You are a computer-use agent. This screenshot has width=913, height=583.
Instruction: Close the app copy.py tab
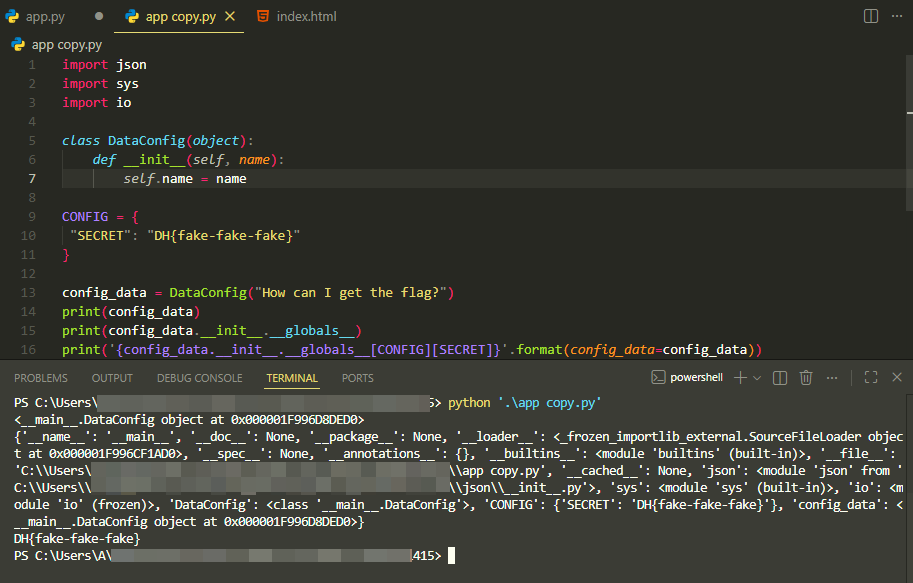(x=229, y=17)
